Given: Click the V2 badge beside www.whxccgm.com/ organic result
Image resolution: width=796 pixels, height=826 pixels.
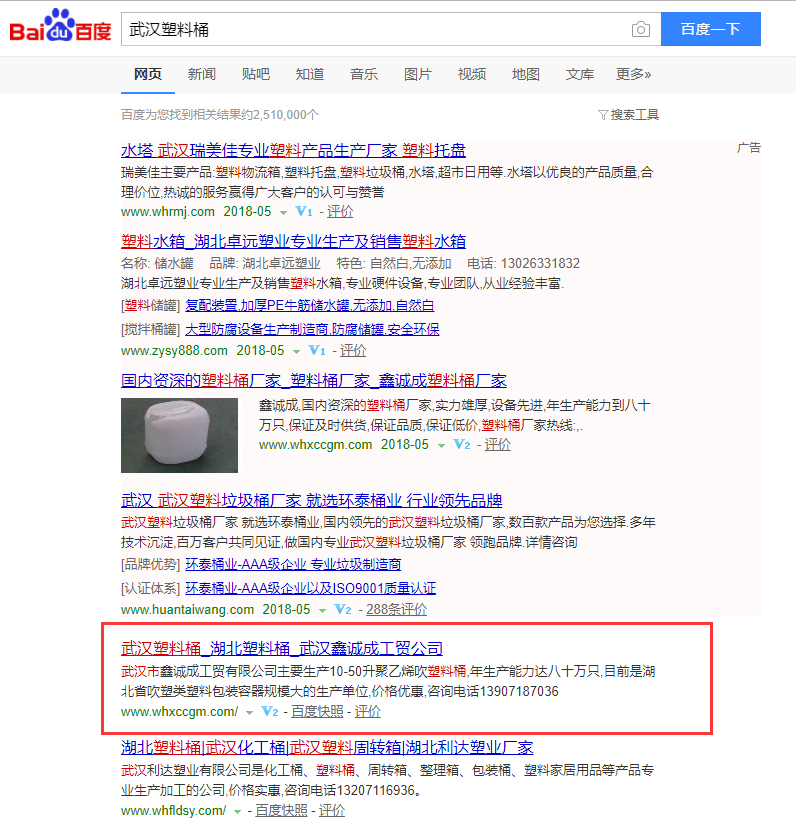Looking at the screenshot, I should (270, 712).
